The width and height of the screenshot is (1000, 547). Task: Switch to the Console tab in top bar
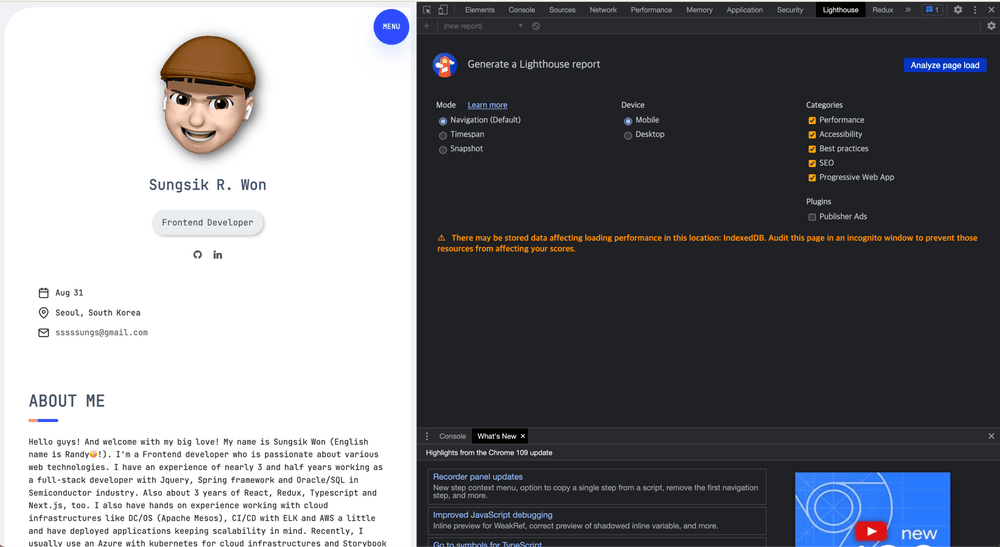coord(522,10)
